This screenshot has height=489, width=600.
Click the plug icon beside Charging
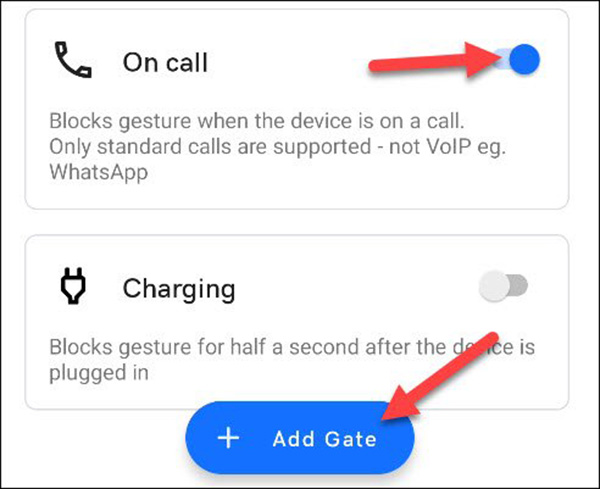coord(73,286)
